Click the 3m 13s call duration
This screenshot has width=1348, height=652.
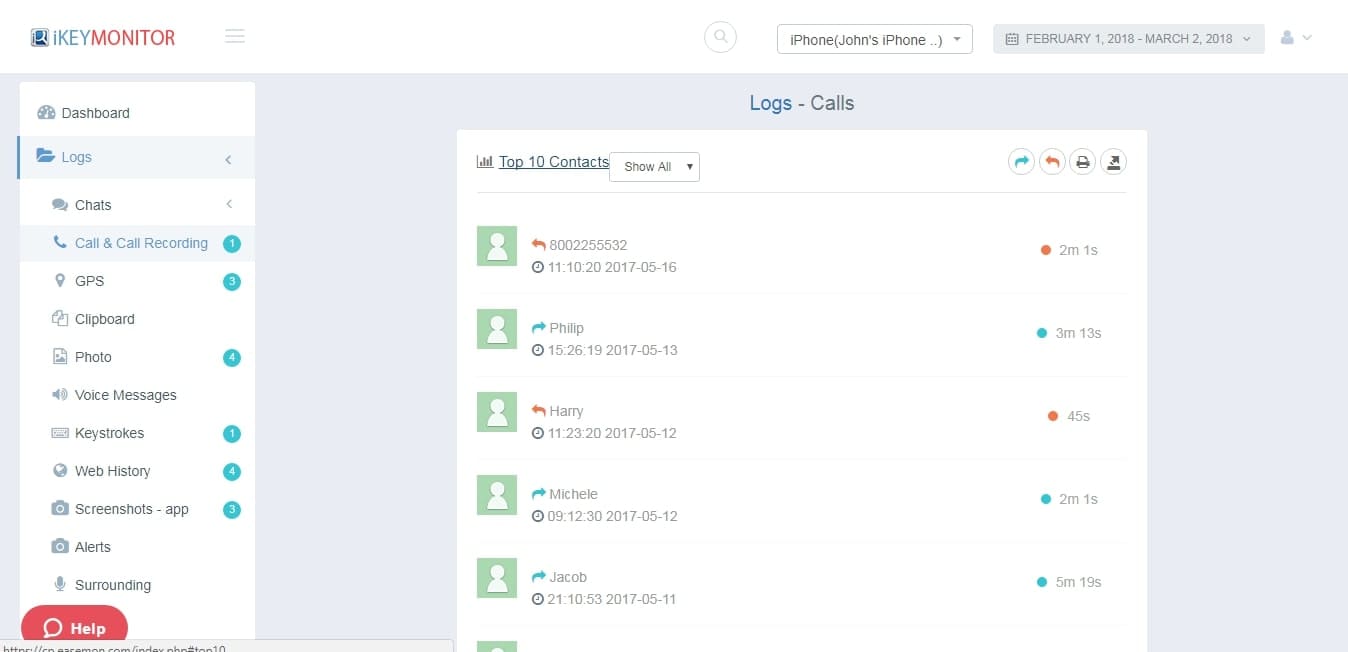point(1078,333)
